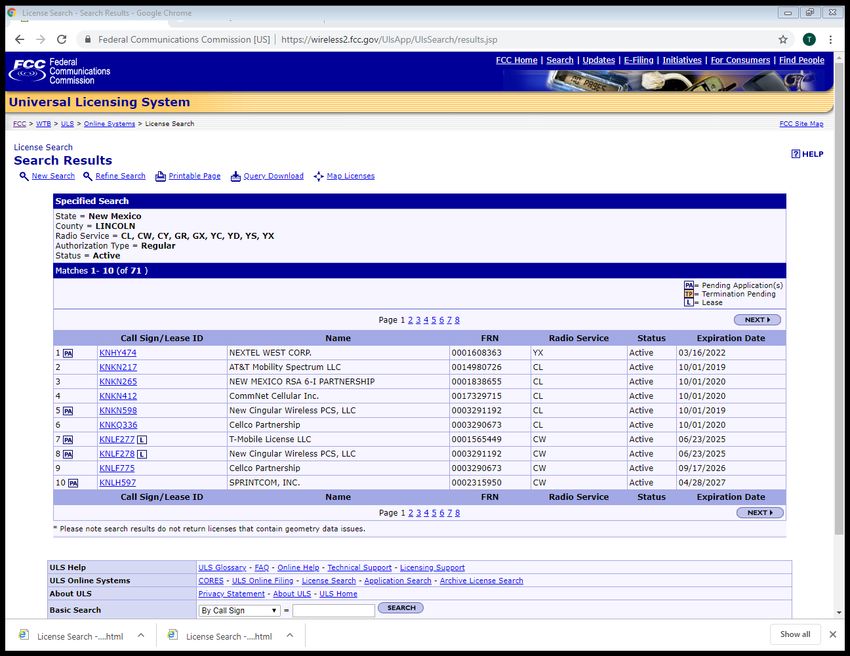Open the Updates header link
Screen dimensions: 850x656
point(599,60)
